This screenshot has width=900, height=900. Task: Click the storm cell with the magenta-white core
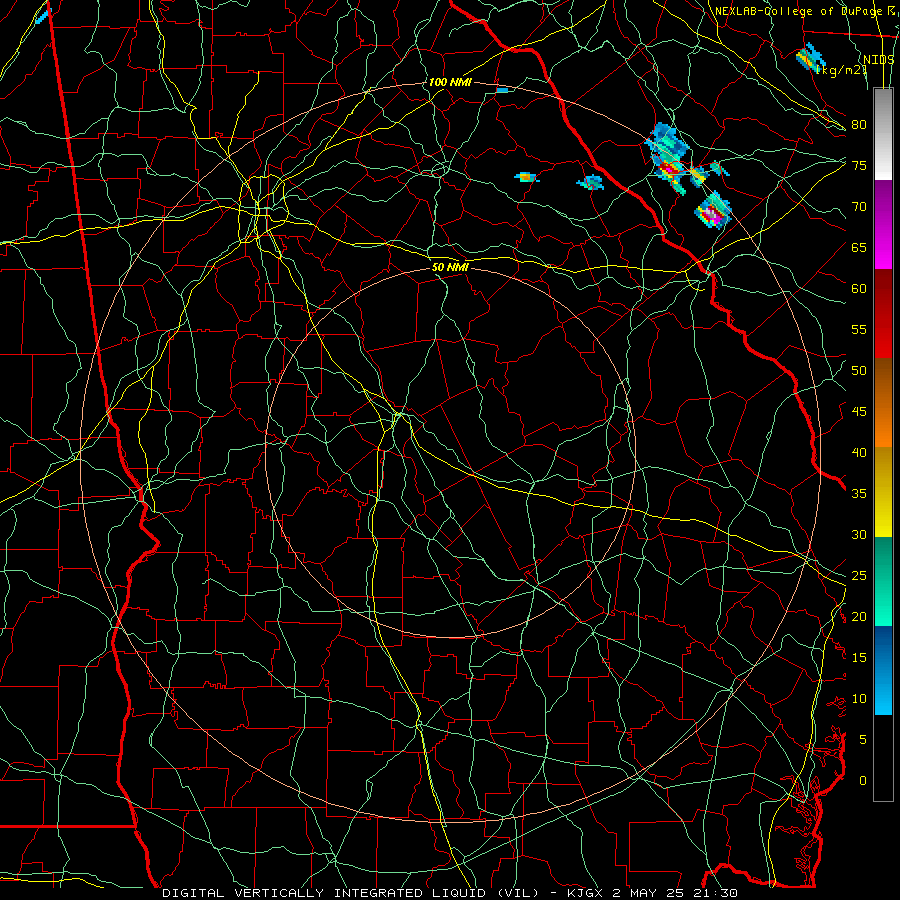pyautogui.click(x=713, y=213)
